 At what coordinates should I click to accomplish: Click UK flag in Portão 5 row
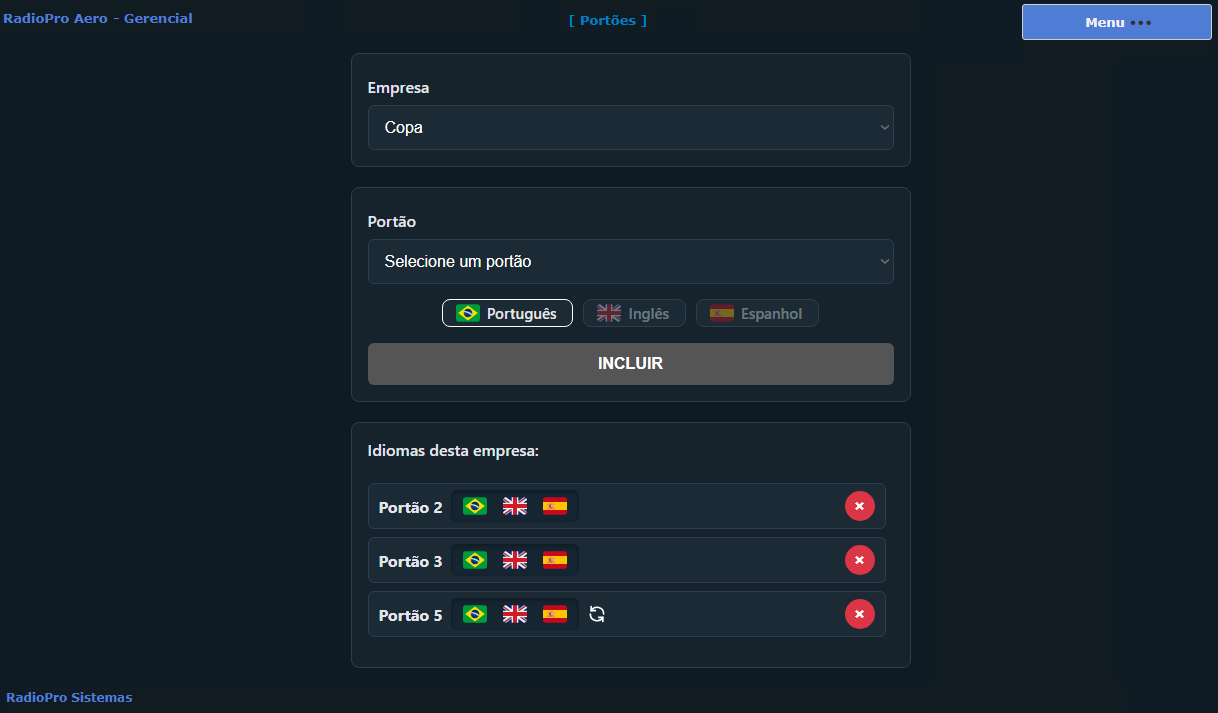point(515,614)
